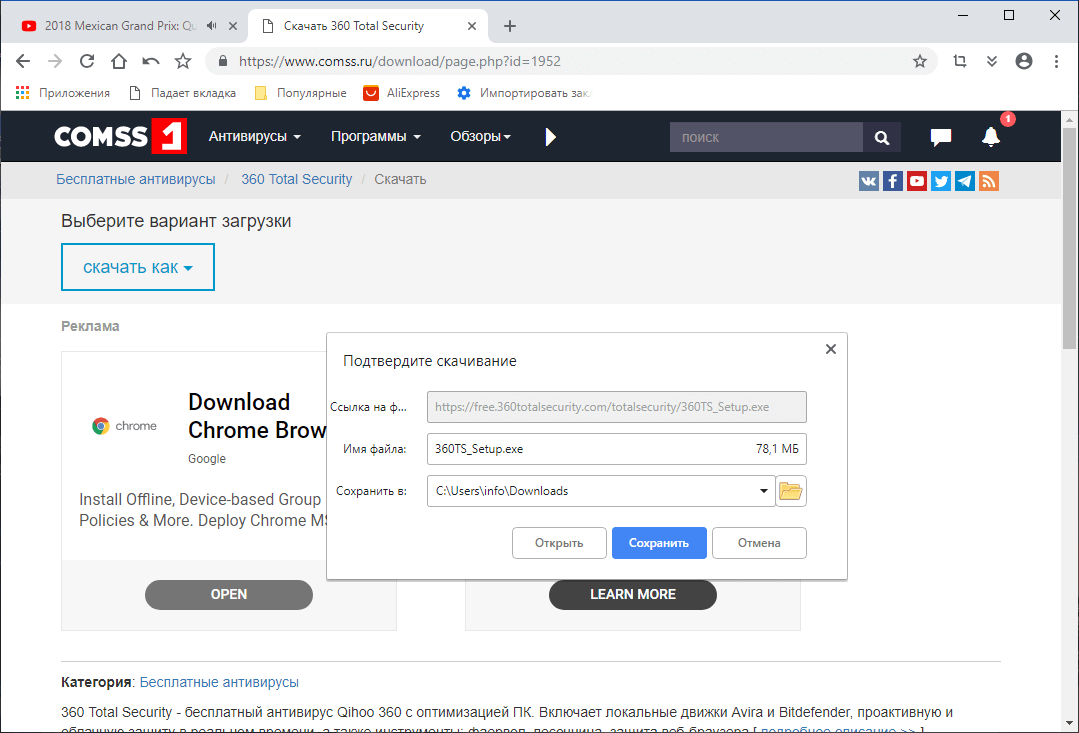Open the Download Chrome Browser ad headline

[x=257, y=416]
